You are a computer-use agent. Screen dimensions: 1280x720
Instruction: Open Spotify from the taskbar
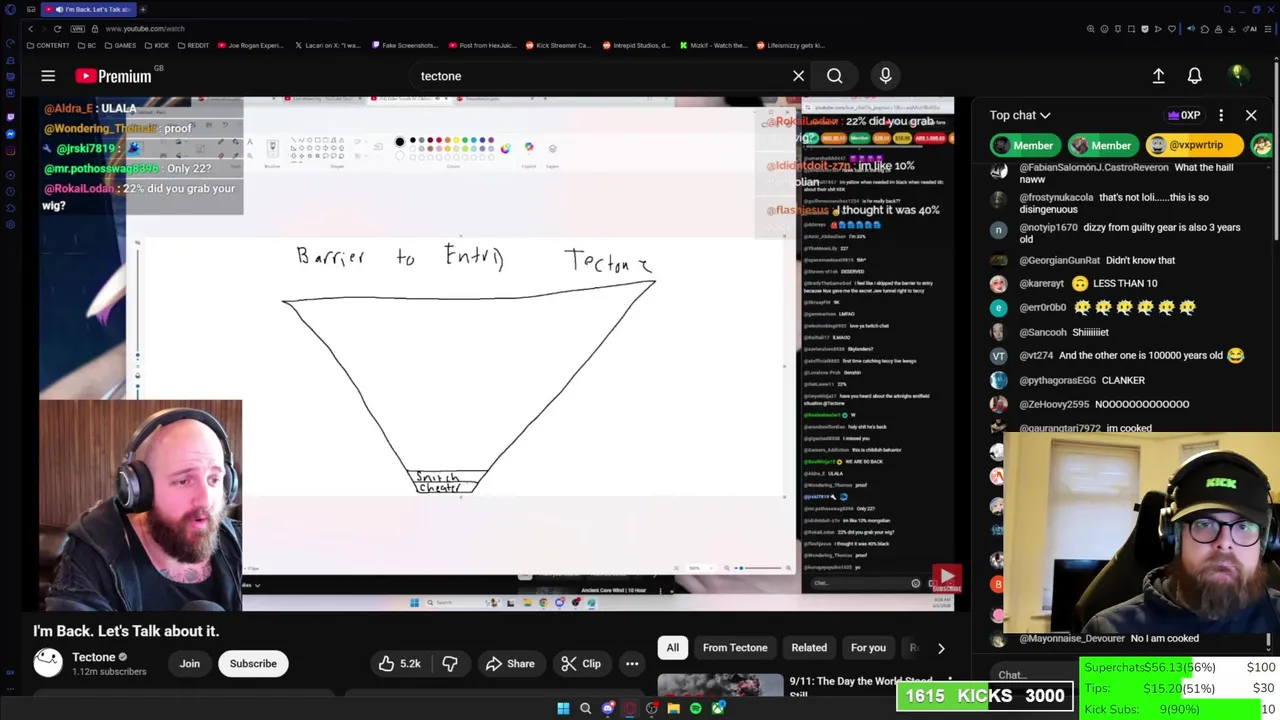pyautogui.click(x=696, y=709)
